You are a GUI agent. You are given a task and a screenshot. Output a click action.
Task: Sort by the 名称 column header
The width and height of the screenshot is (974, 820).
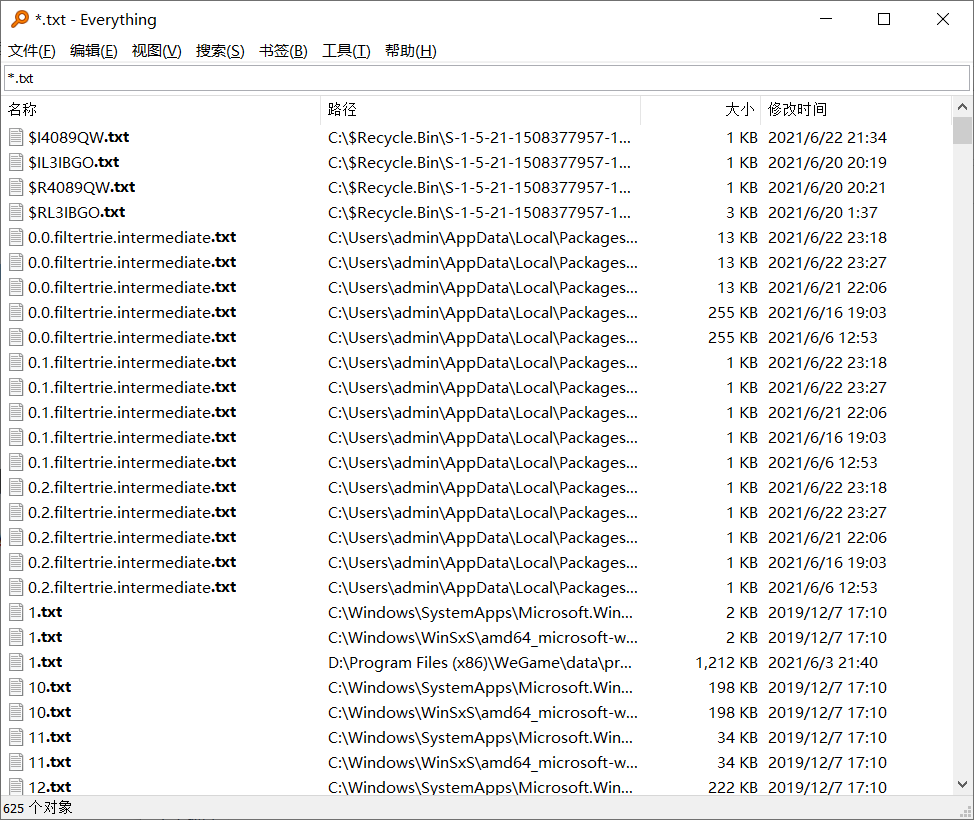162,109
